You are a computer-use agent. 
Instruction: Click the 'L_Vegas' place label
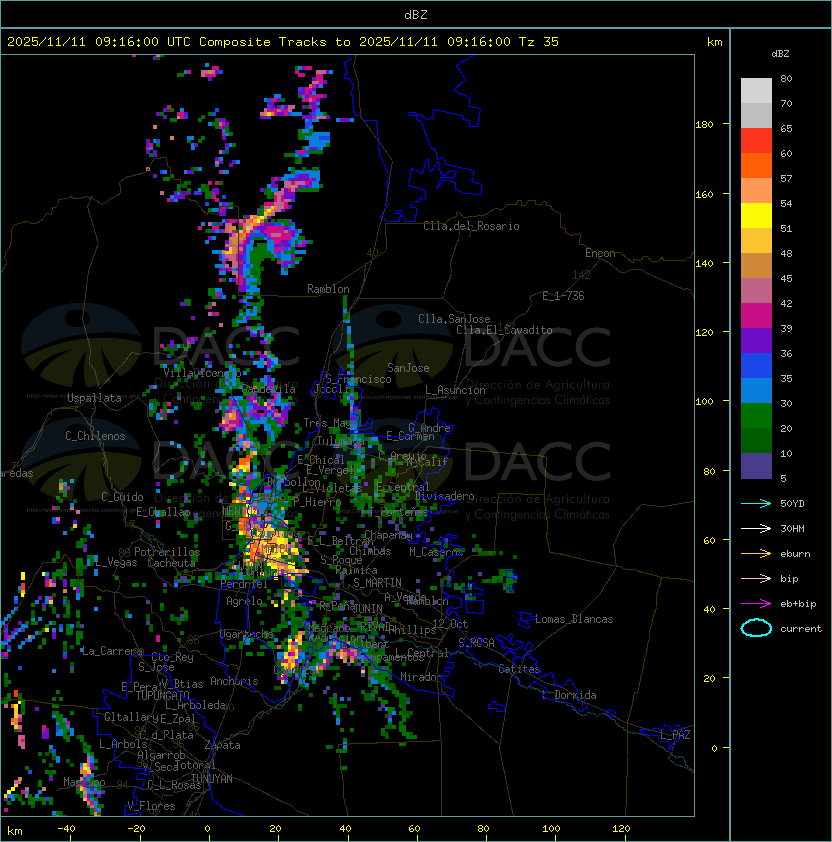[115, 562]
